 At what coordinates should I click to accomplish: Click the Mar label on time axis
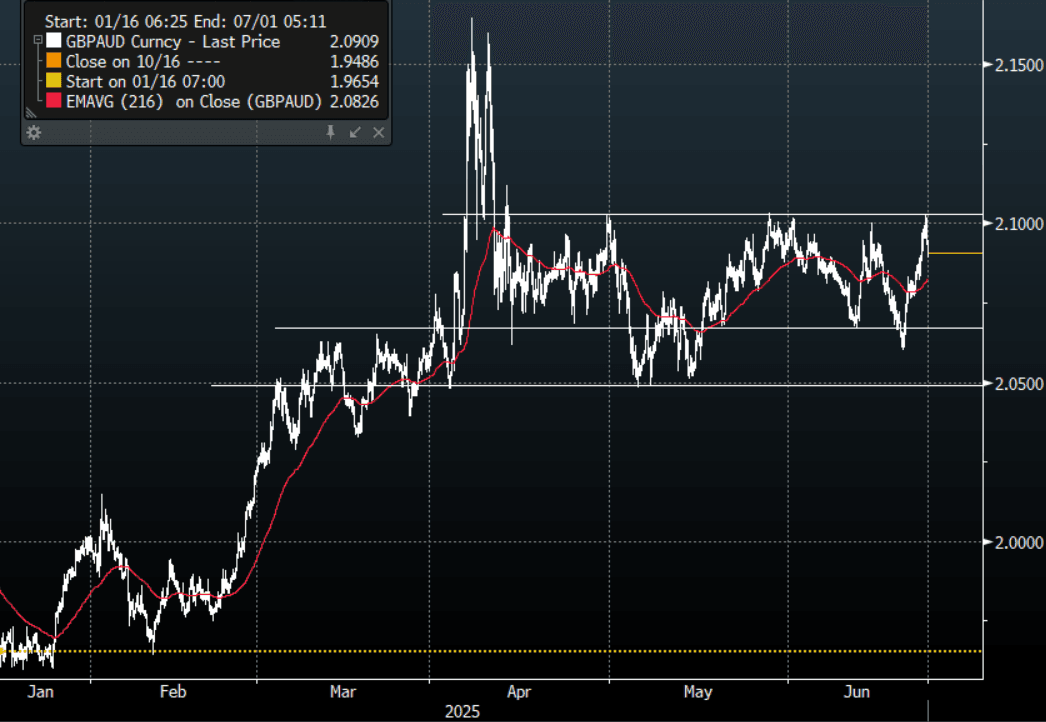click(343, 692)
